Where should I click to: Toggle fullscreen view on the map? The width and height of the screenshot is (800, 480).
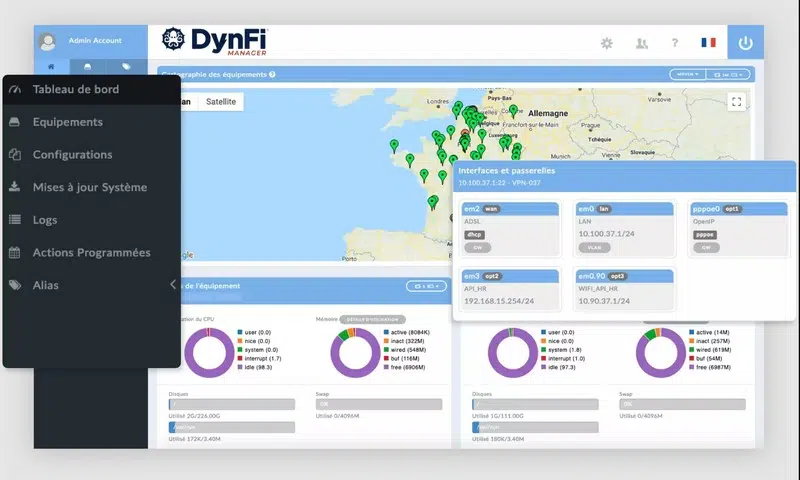(736, 102)
